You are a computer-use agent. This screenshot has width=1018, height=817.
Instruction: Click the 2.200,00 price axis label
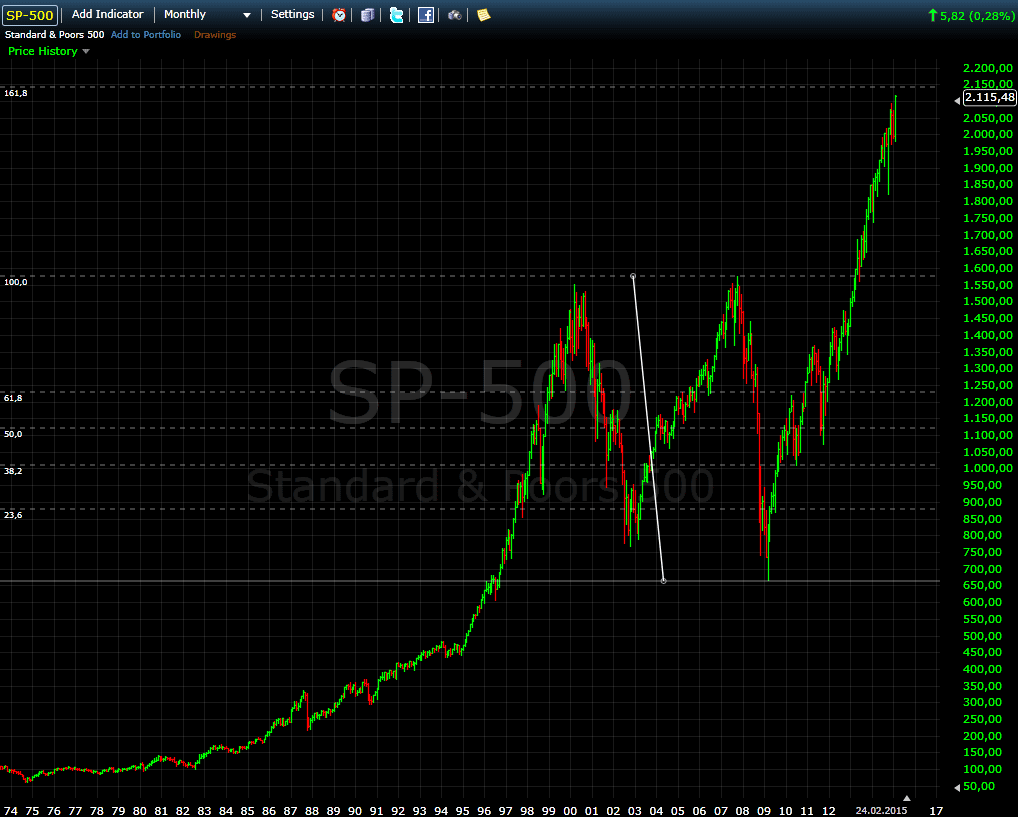pyautogui.click(x=987, y=68)
